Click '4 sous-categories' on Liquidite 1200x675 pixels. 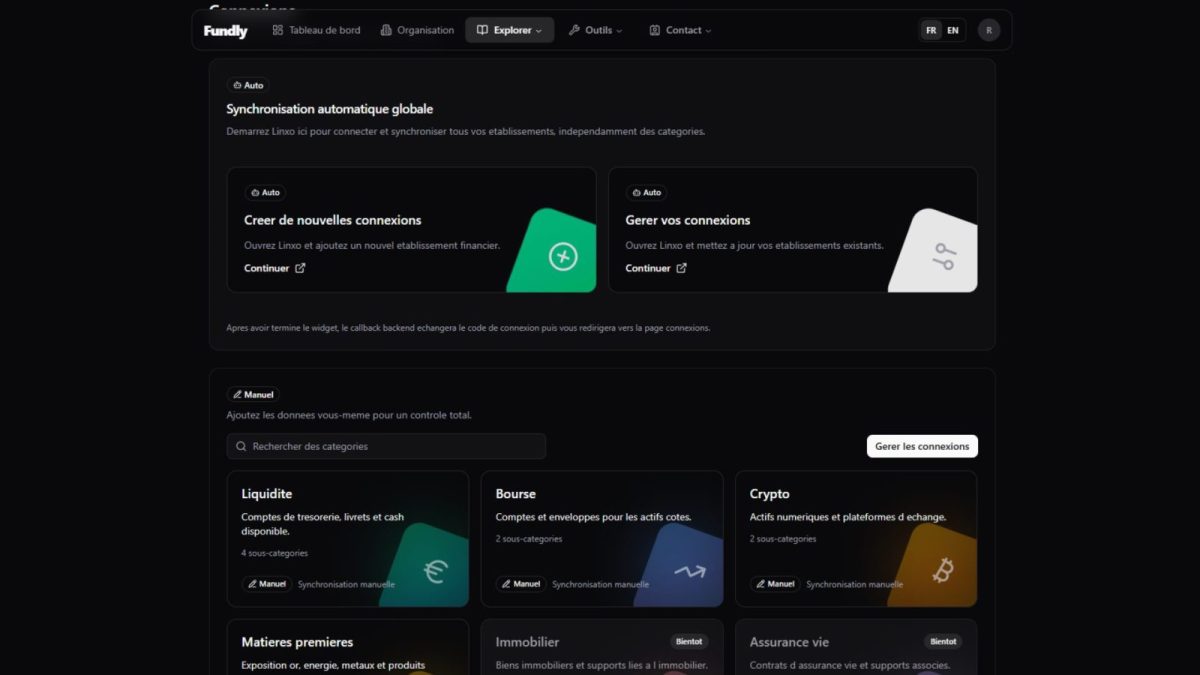[275, 553]
